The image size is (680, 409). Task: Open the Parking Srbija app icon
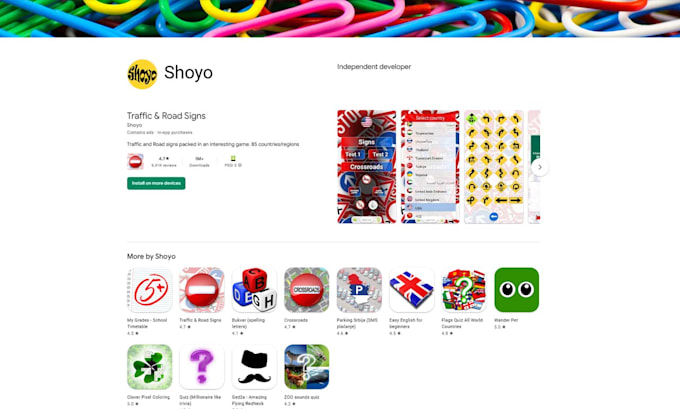point(359,290)
